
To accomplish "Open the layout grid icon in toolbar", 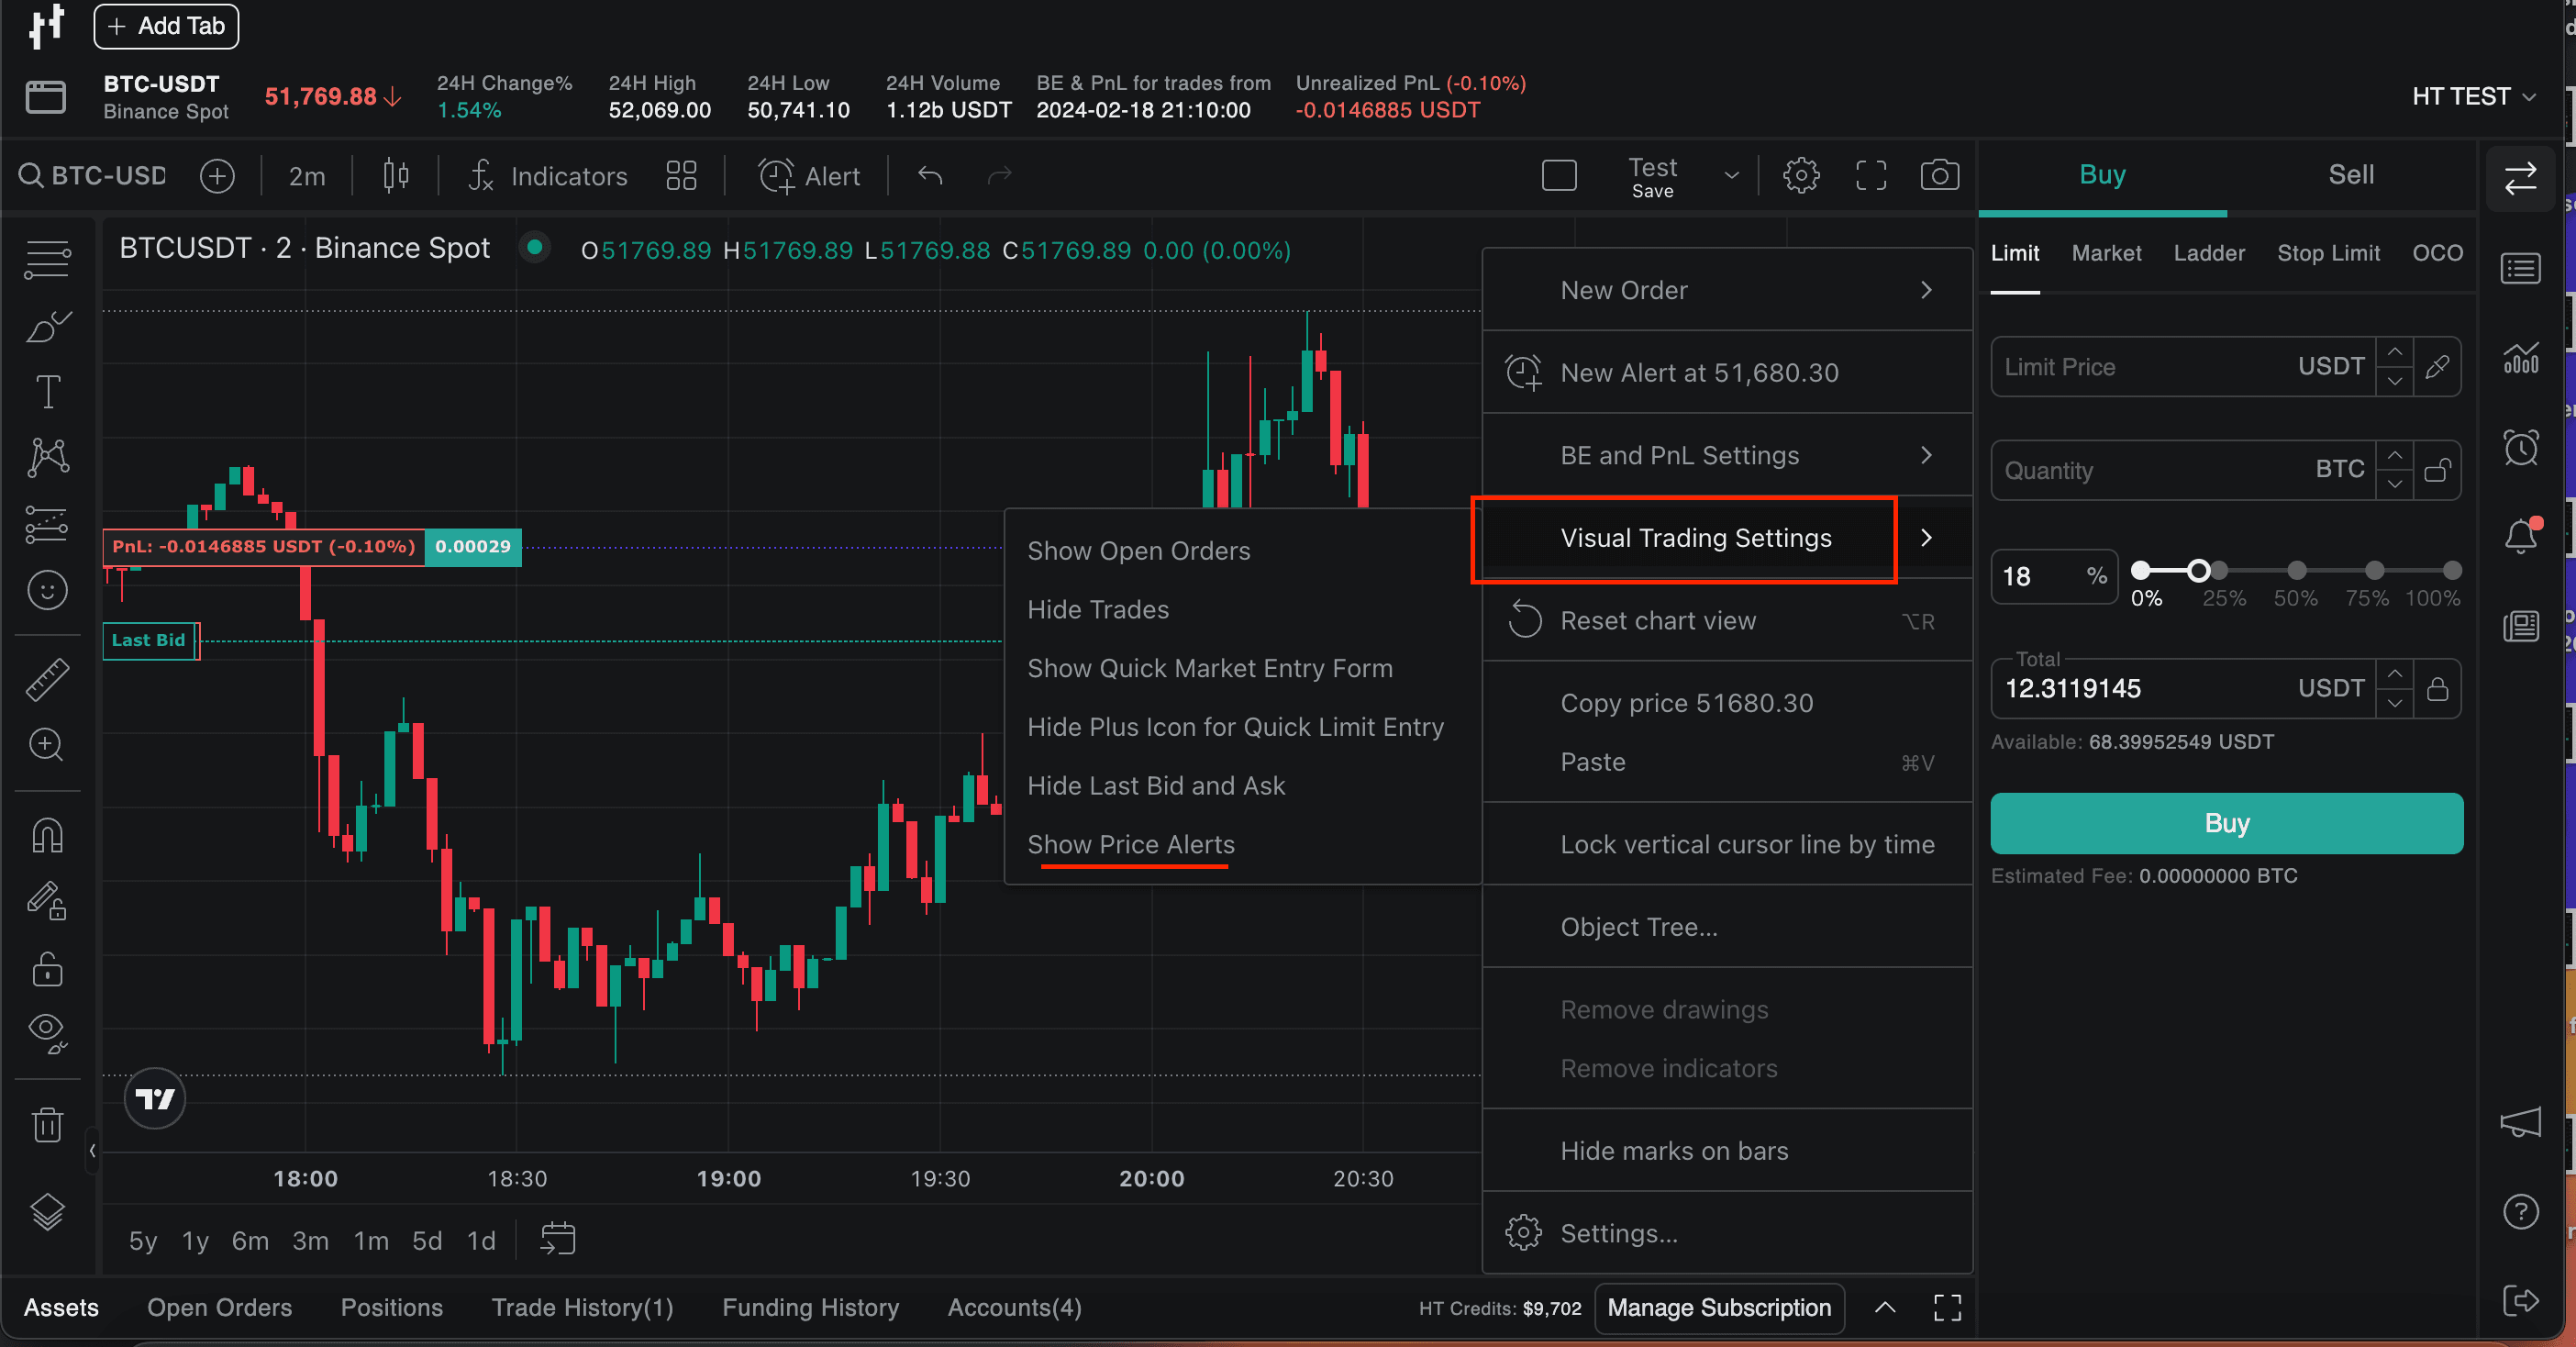I will pyautogui.click(x=681, y=176).
